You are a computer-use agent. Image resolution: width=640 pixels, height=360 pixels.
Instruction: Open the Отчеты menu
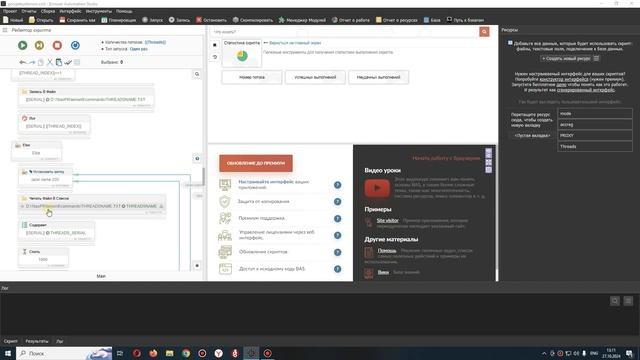pos(29,11)
